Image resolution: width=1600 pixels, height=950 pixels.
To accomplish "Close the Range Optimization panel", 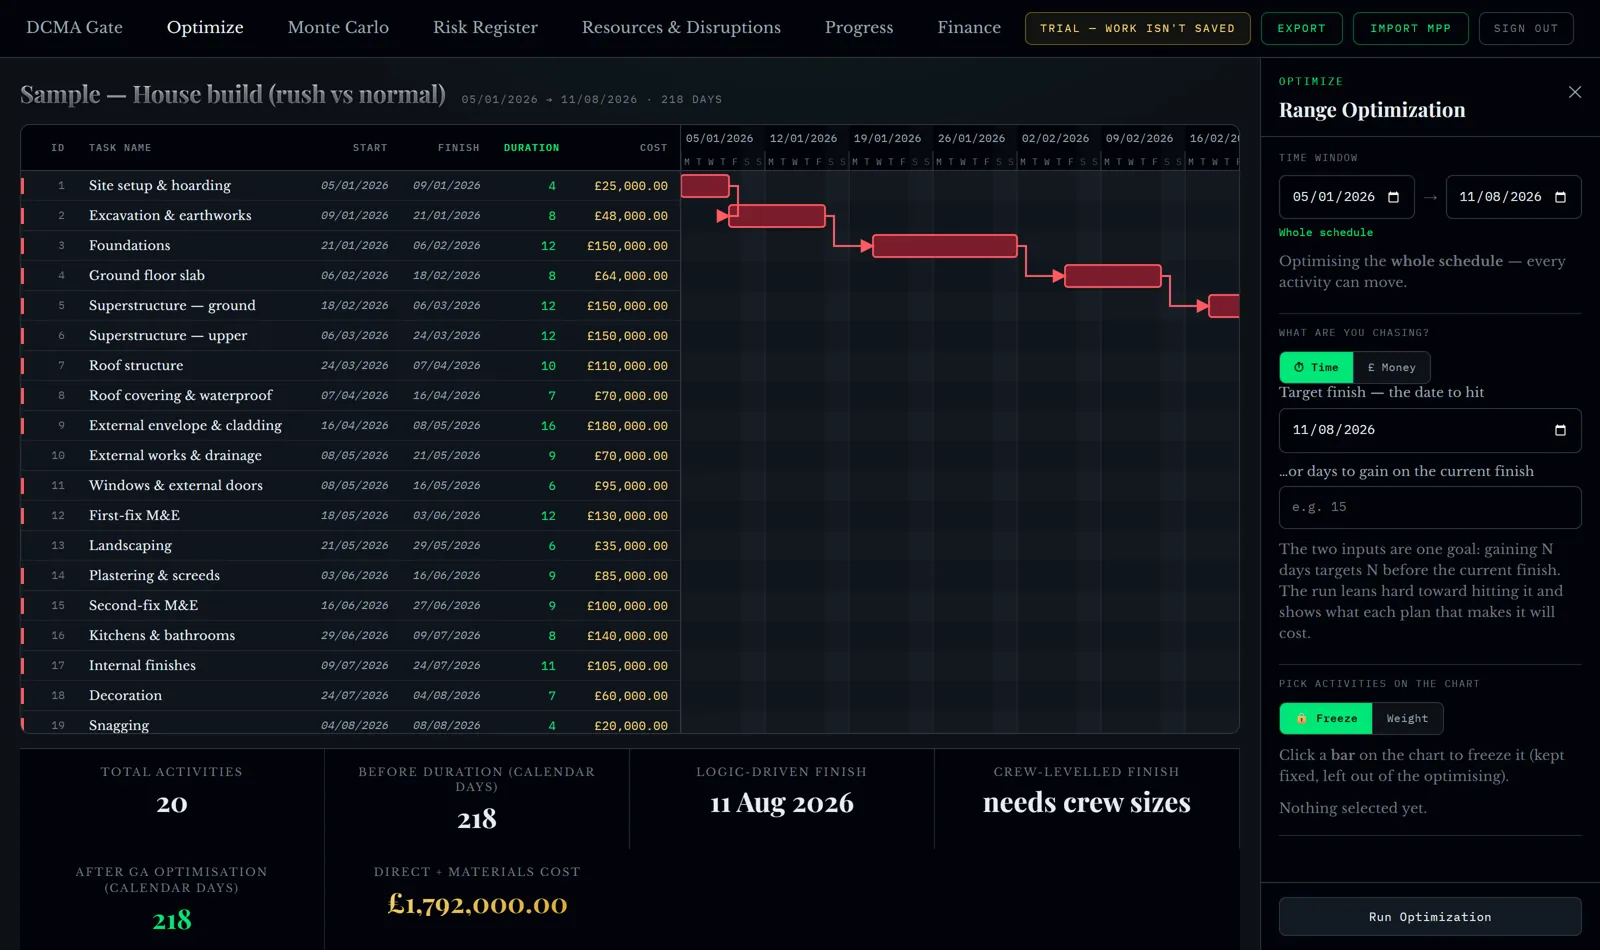I will (1575, 92).
